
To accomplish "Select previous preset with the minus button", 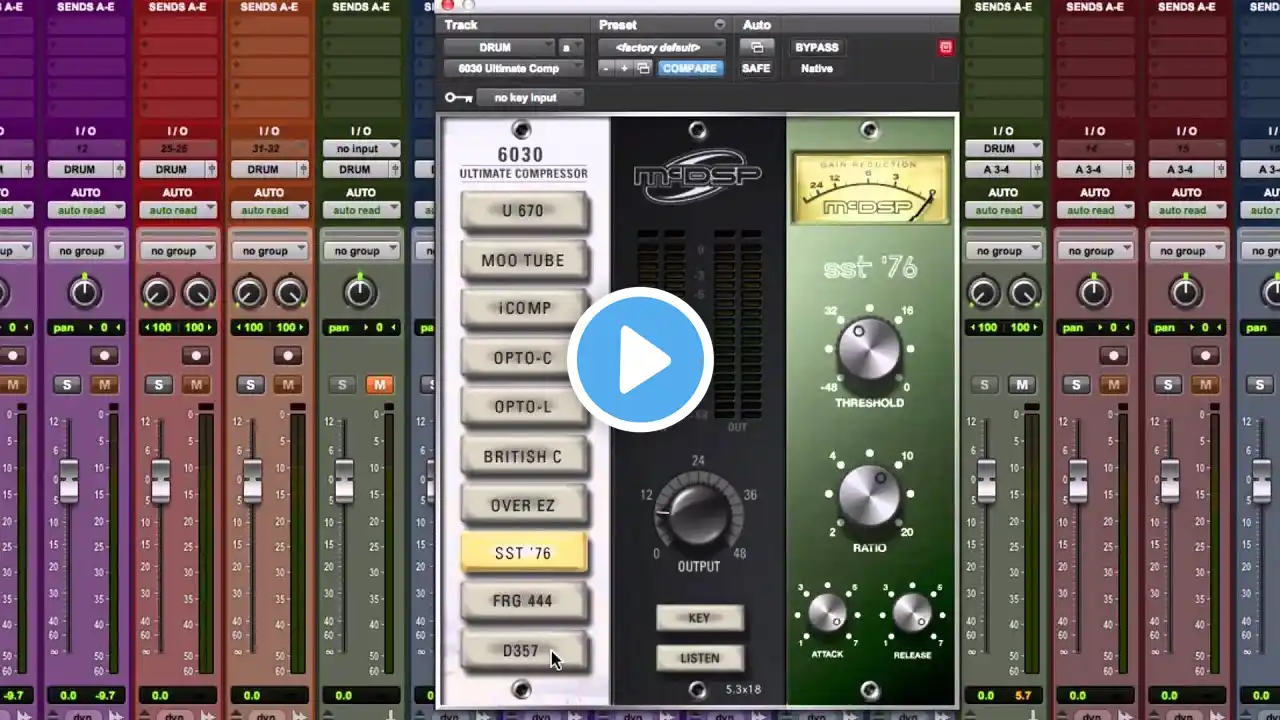I will click(606, 68).
